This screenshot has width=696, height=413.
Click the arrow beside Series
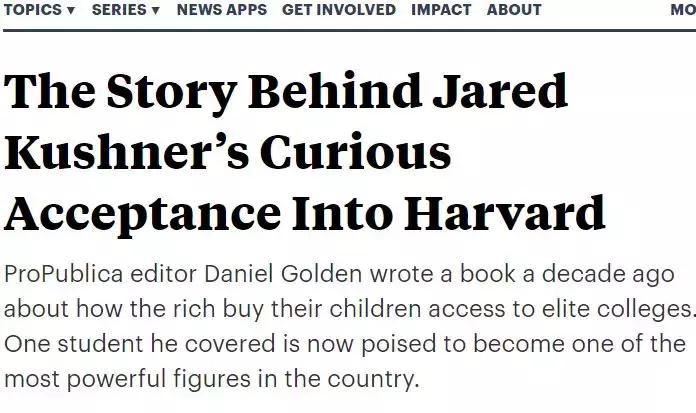(156, 11)
